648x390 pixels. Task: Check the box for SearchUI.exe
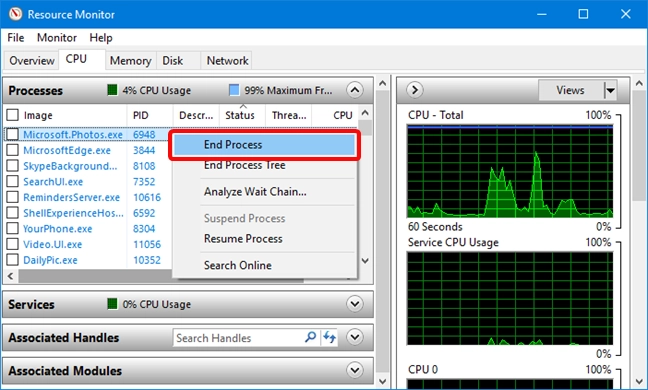click(x=12, y=181)
